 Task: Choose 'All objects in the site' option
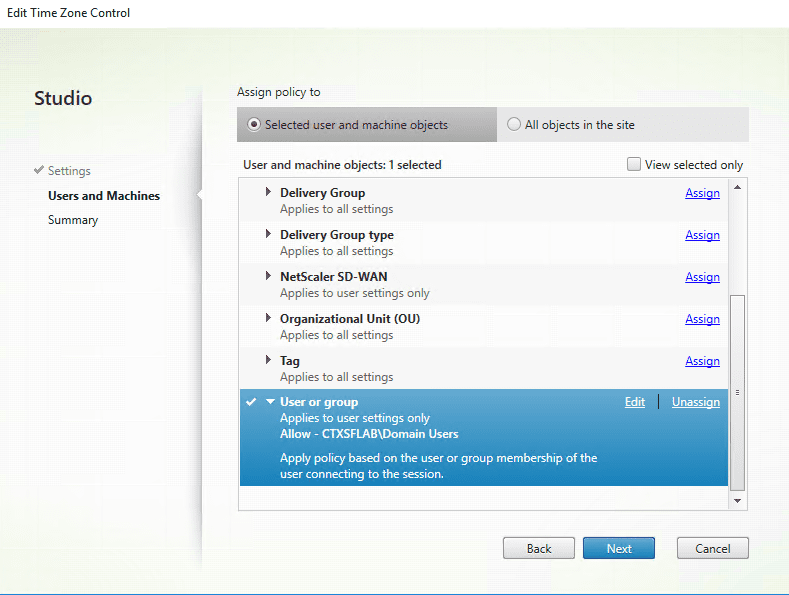[514, 125]
